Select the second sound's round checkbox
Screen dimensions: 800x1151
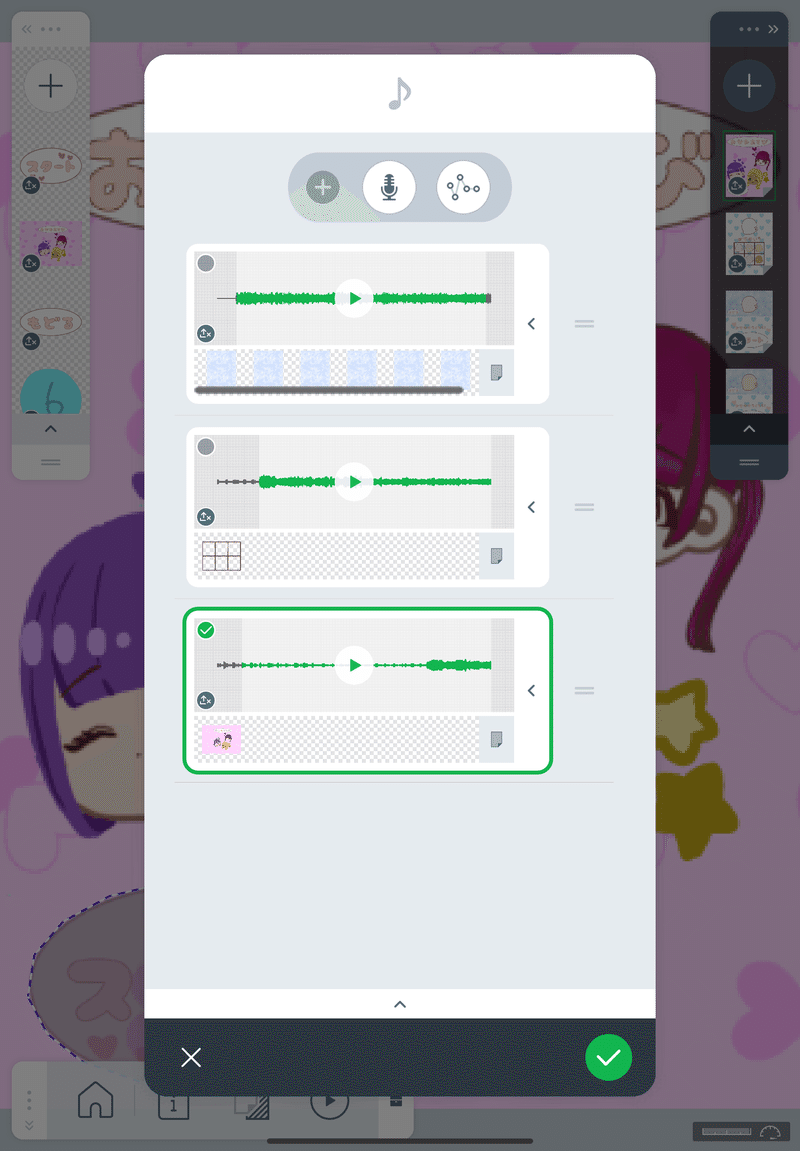click(206, 446)
